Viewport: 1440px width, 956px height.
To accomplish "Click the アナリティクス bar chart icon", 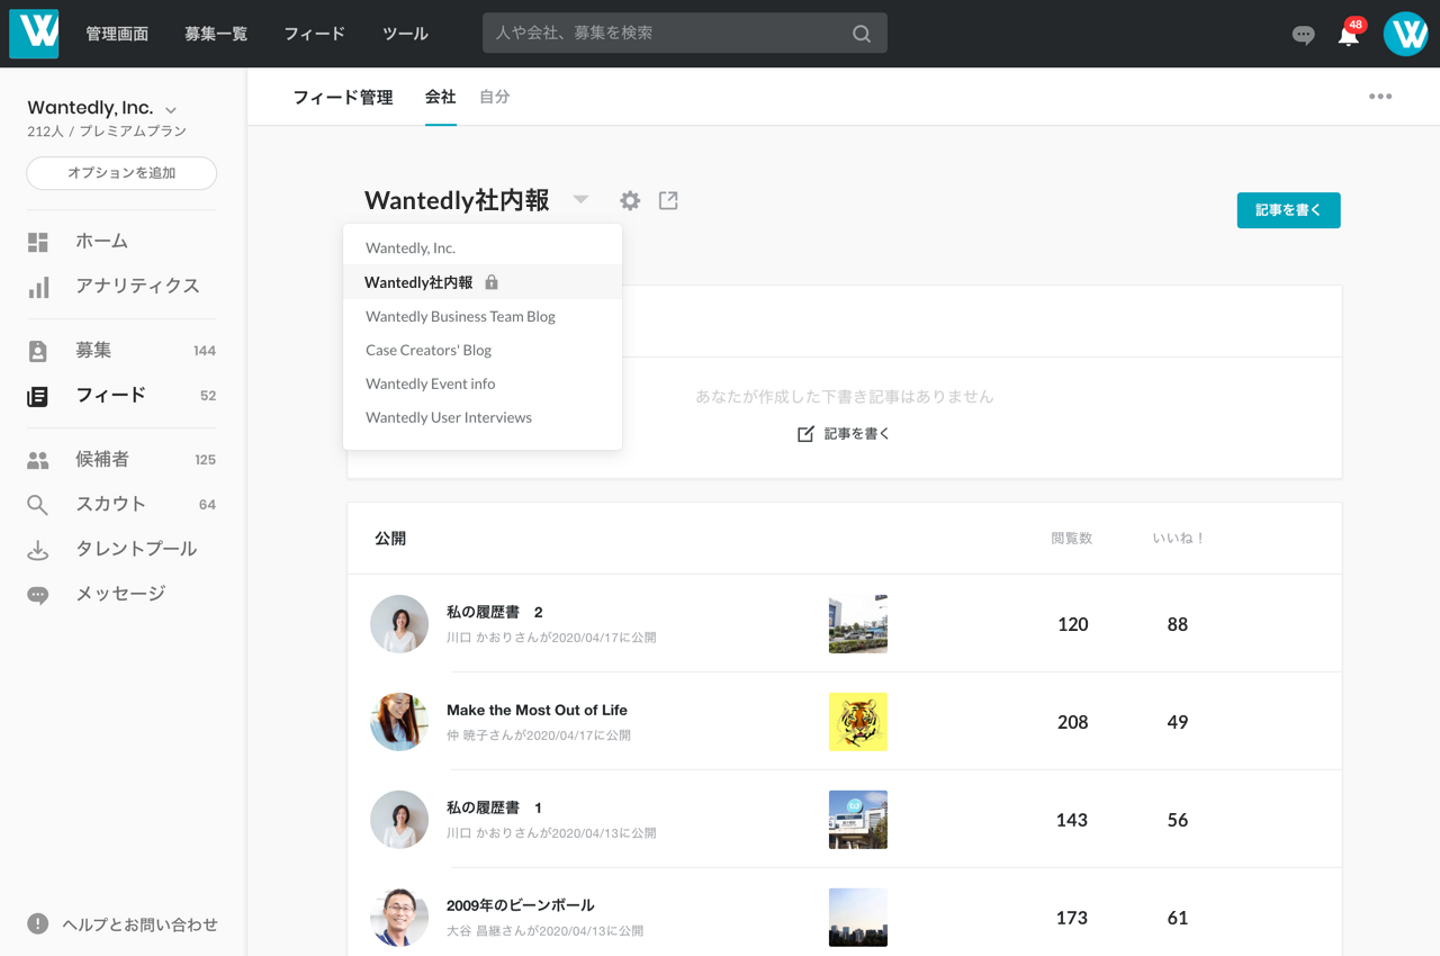I will (x=38, y=288).
